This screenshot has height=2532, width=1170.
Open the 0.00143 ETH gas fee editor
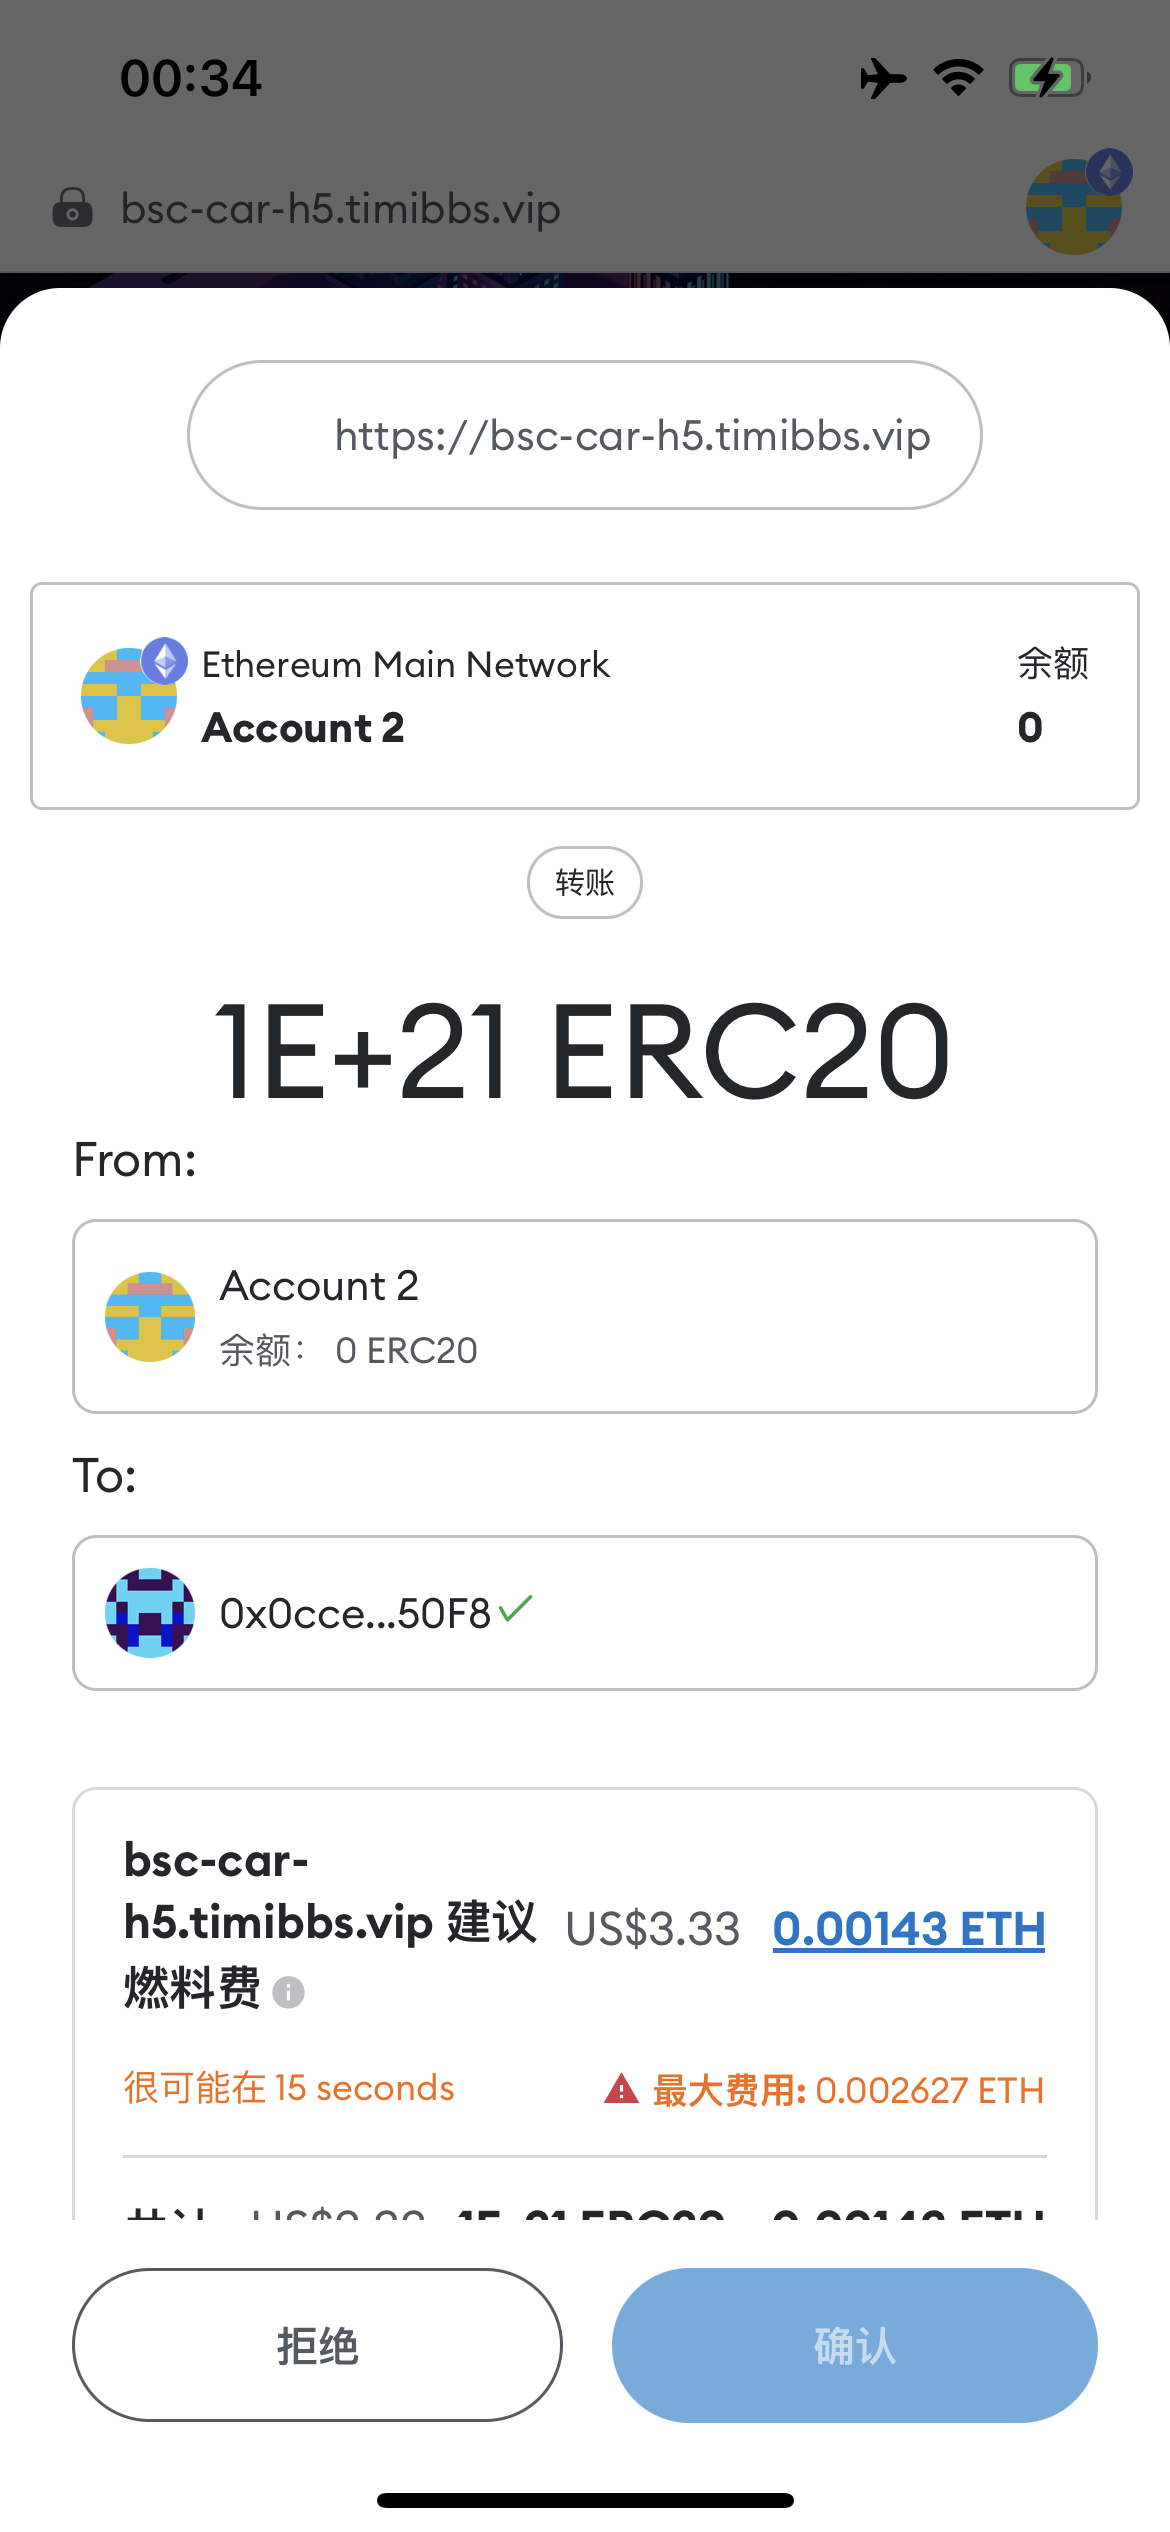(x=908, y=1927)
